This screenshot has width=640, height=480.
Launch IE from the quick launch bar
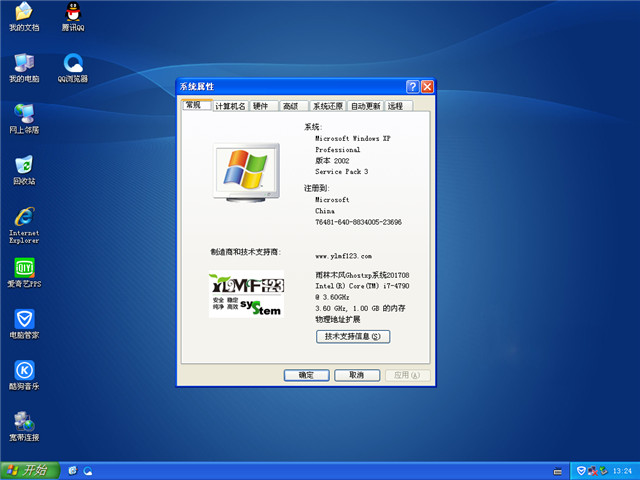[73, 471]
